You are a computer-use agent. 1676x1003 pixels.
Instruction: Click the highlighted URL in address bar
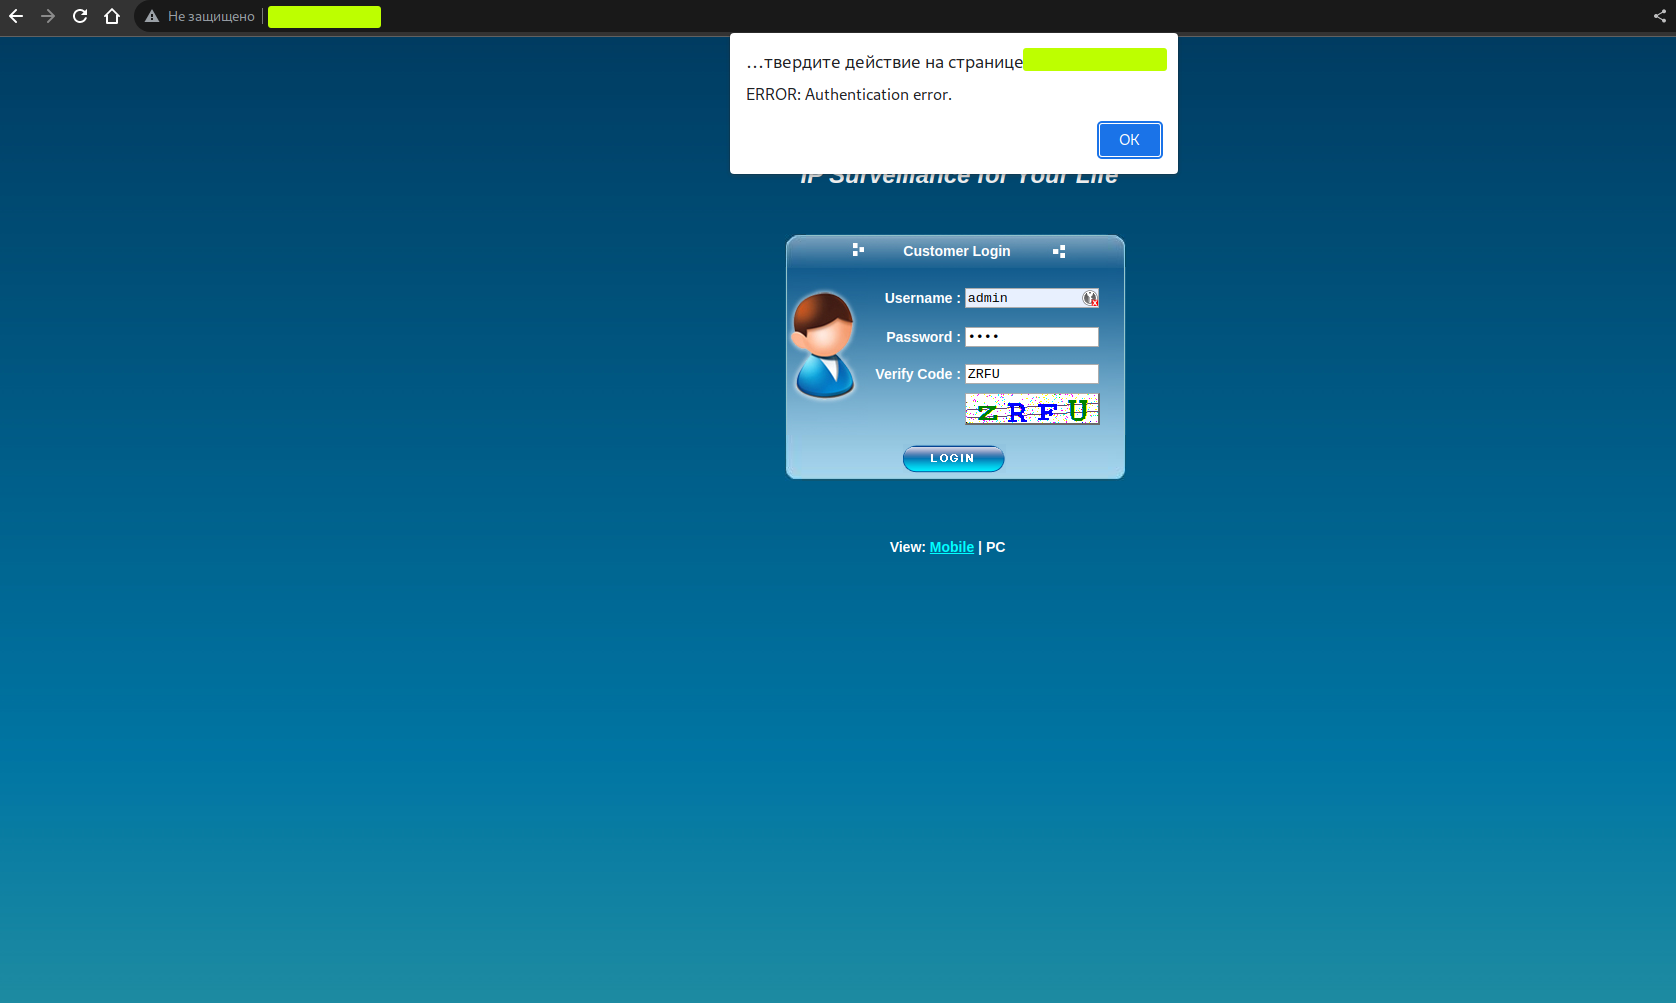324,17
